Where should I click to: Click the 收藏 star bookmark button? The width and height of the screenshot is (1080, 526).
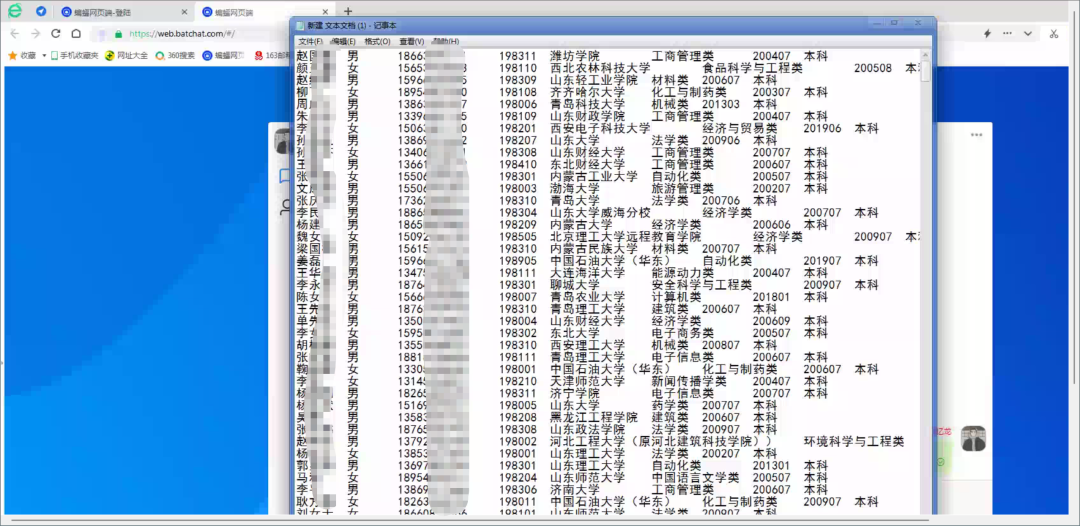coord(22,55)
